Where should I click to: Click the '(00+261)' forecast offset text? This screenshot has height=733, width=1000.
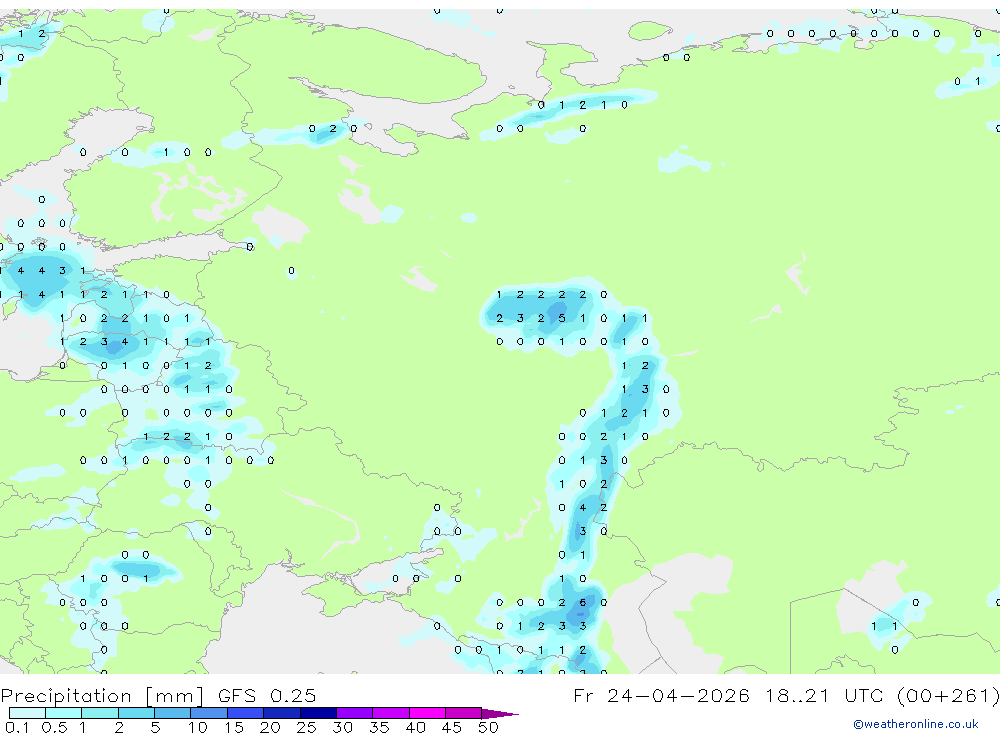pos(948,696)
